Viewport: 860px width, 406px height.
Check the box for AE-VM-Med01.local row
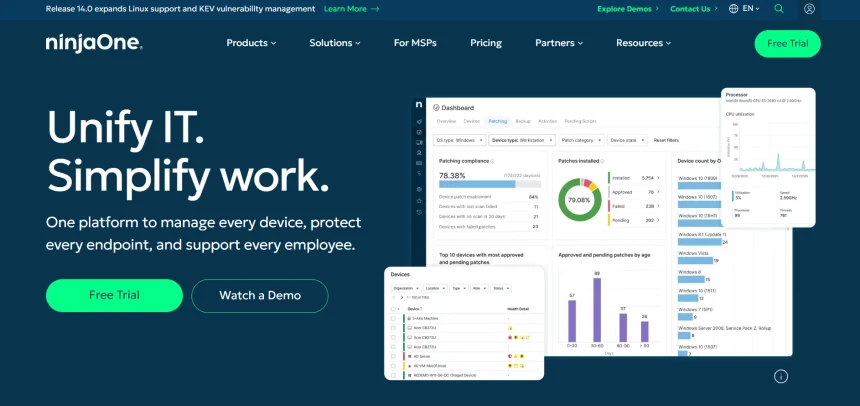click(x=393, y=365)
